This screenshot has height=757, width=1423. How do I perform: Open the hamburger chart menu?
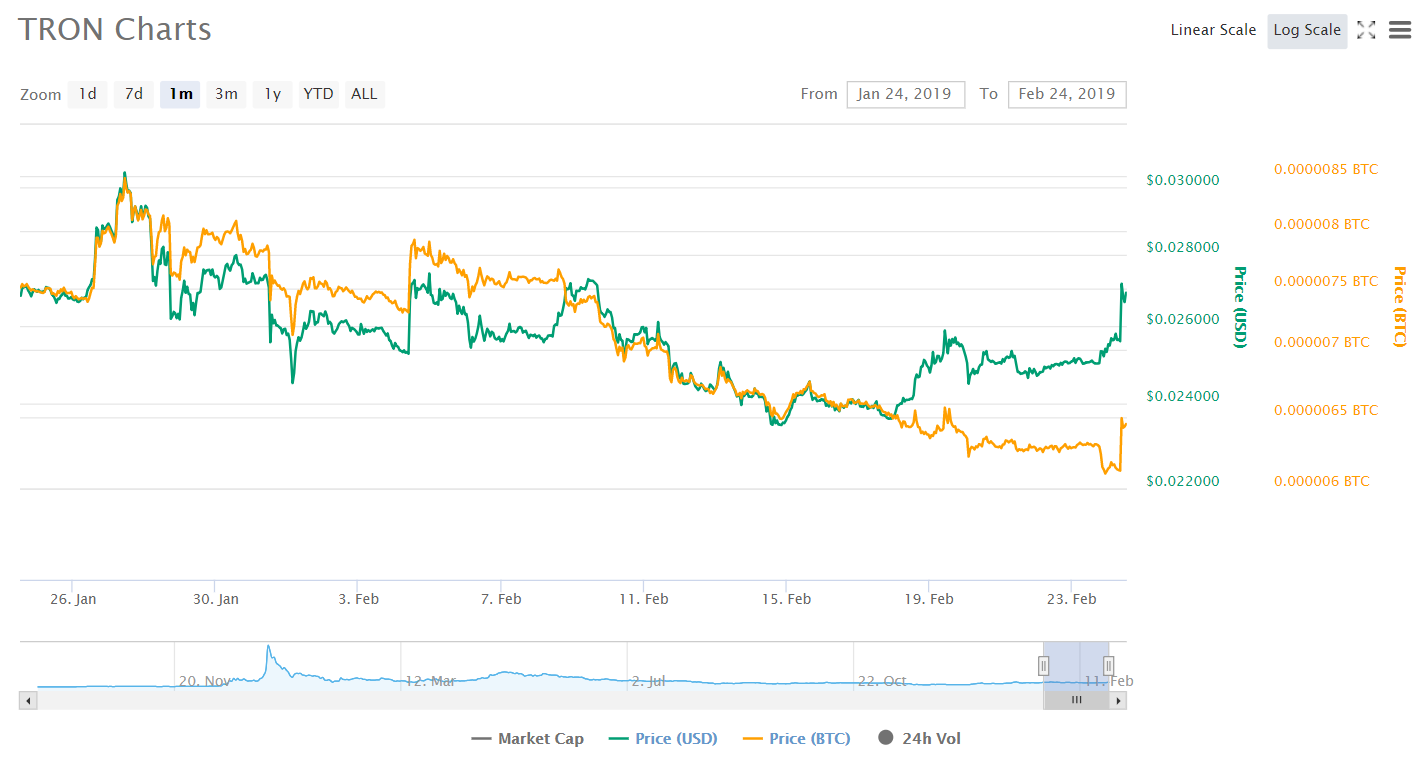1400,31
